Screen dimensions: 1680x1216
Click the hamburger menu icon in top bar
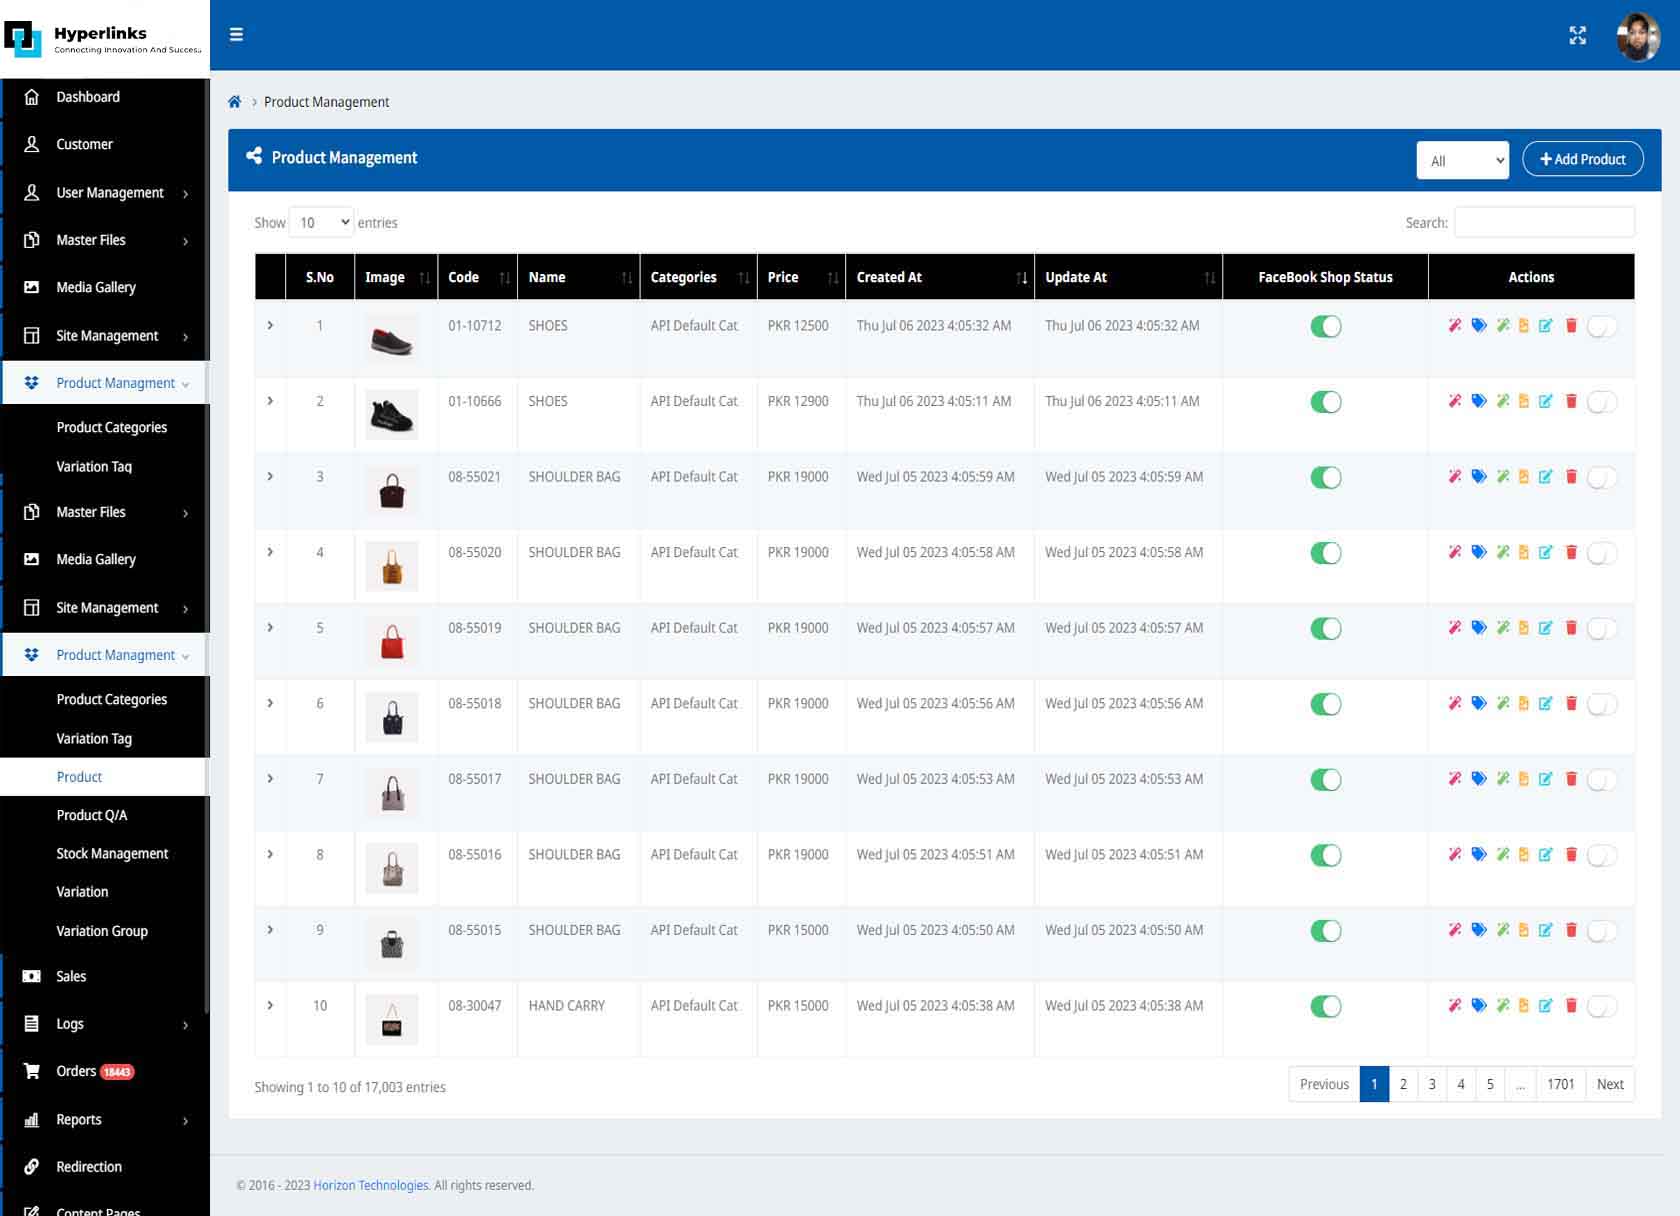(x=236, y=35)
